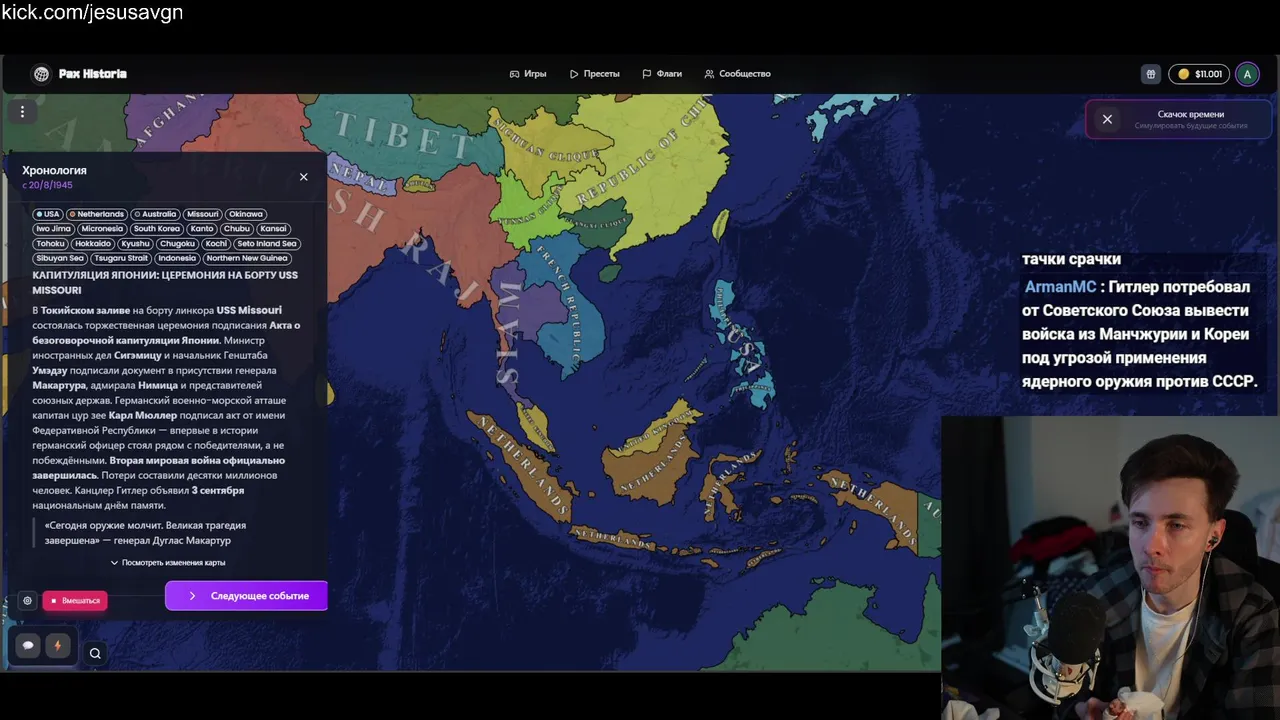Click ArmanMC username in chat overlay
Image resolution: width=1280 pixels, height=720 pixels.
coord(1060,287)
